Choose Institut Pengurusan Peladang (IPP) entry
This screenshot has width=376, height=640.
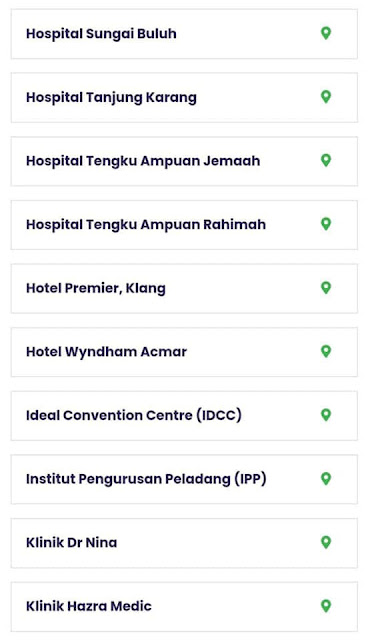[x=184, y=480]
